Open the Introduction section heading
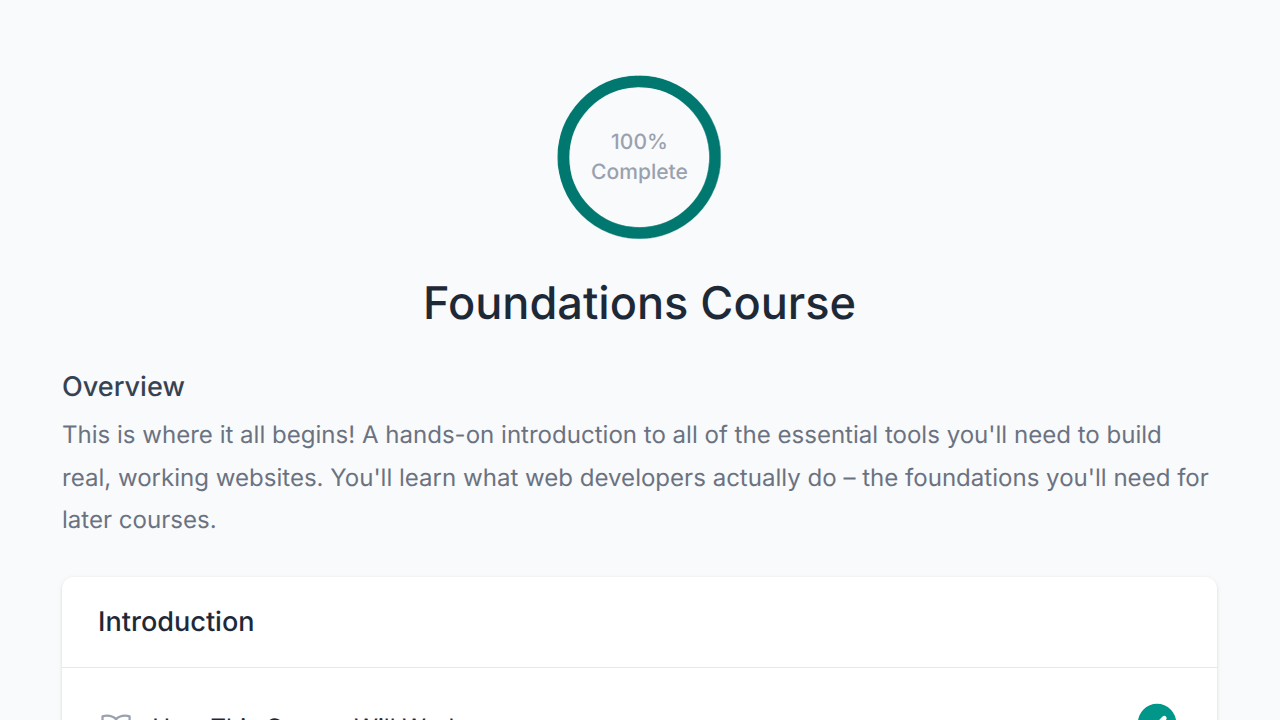 (176, 622)
